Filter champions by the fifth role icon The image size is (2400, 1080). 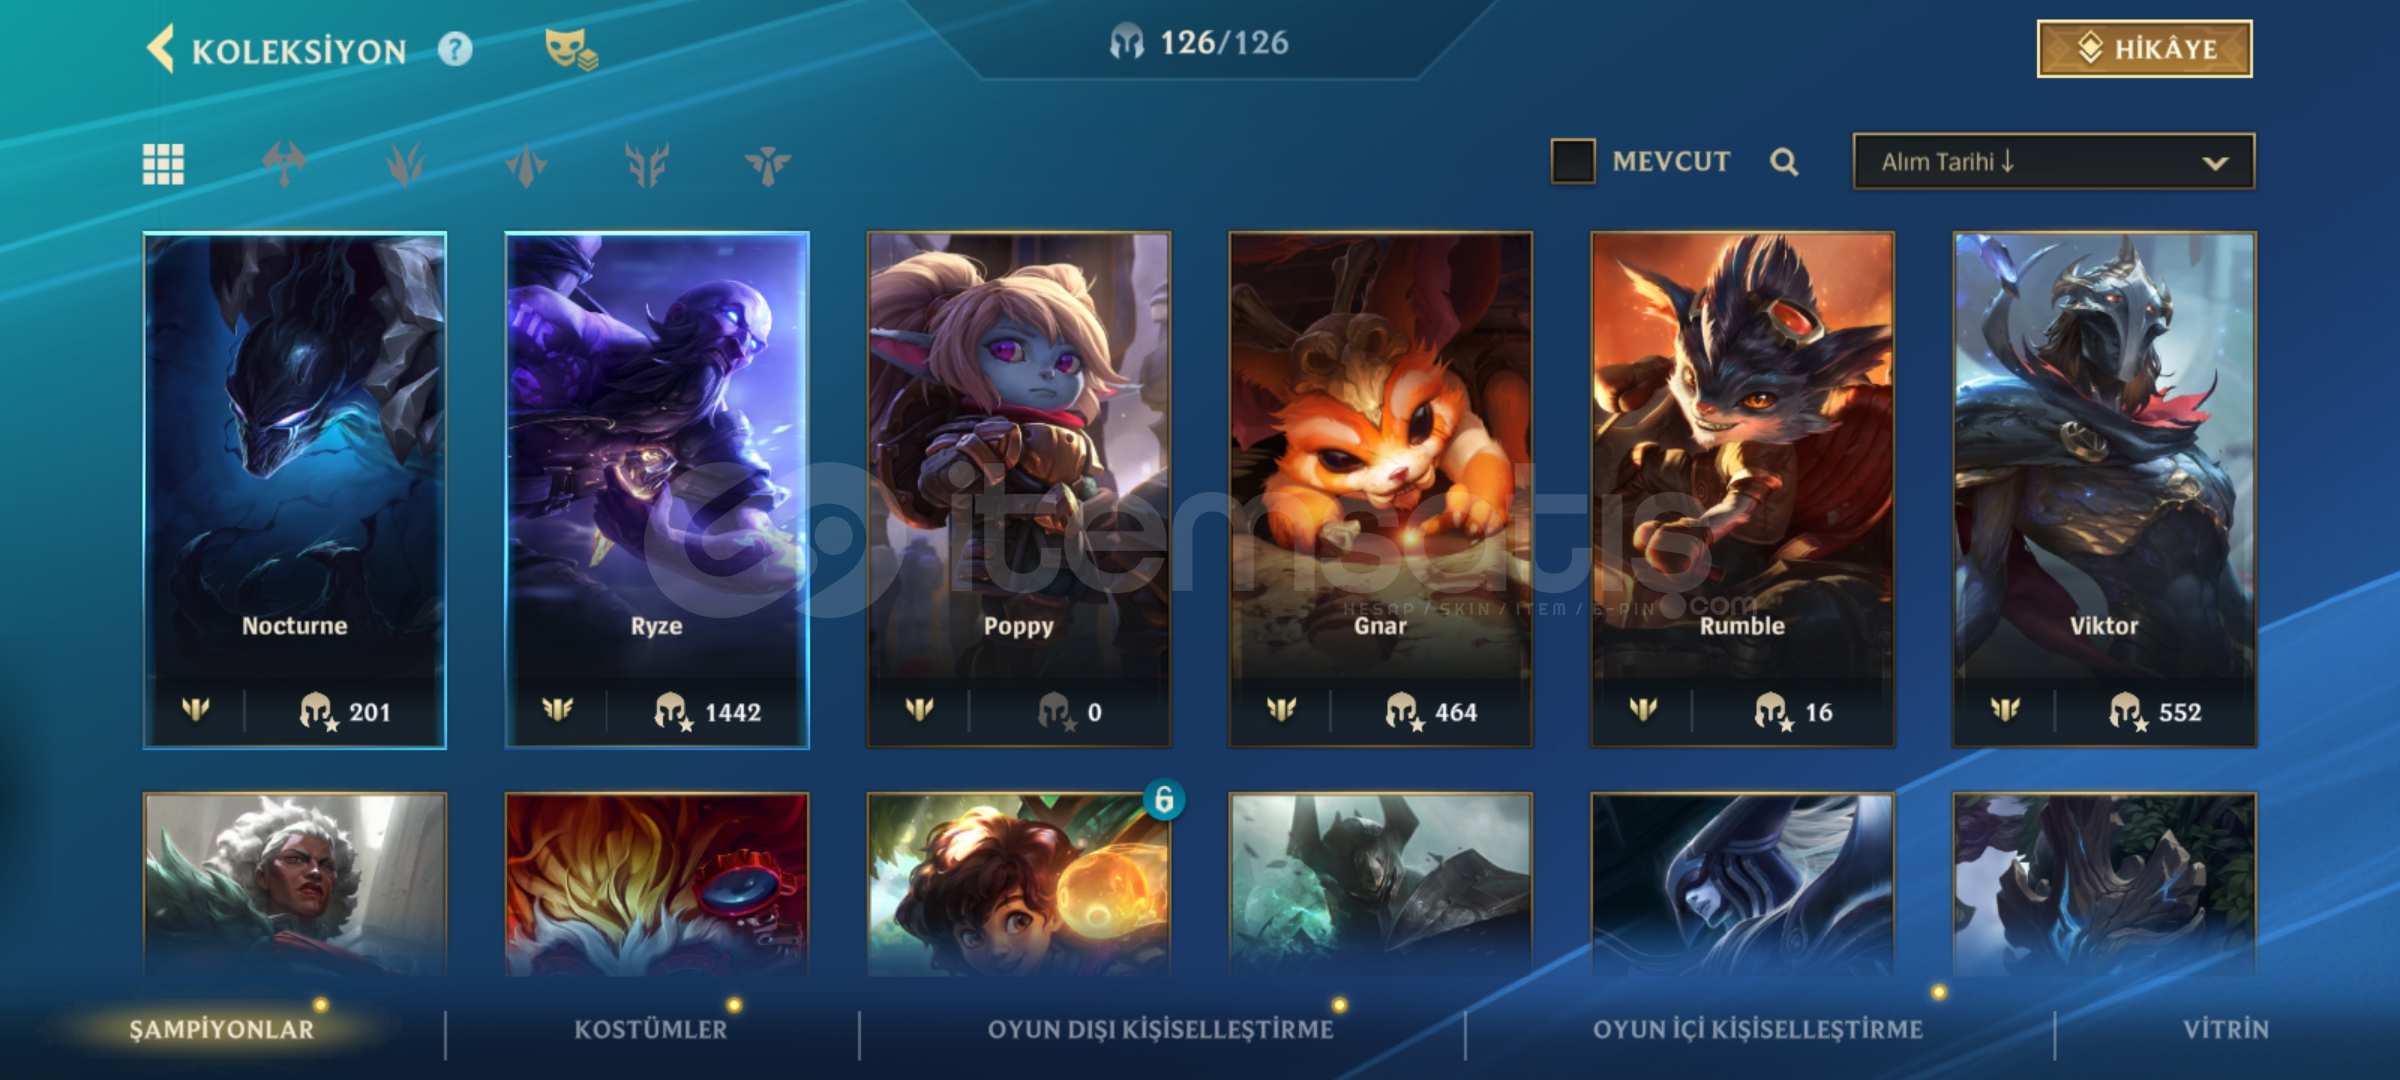coord(768,164)
